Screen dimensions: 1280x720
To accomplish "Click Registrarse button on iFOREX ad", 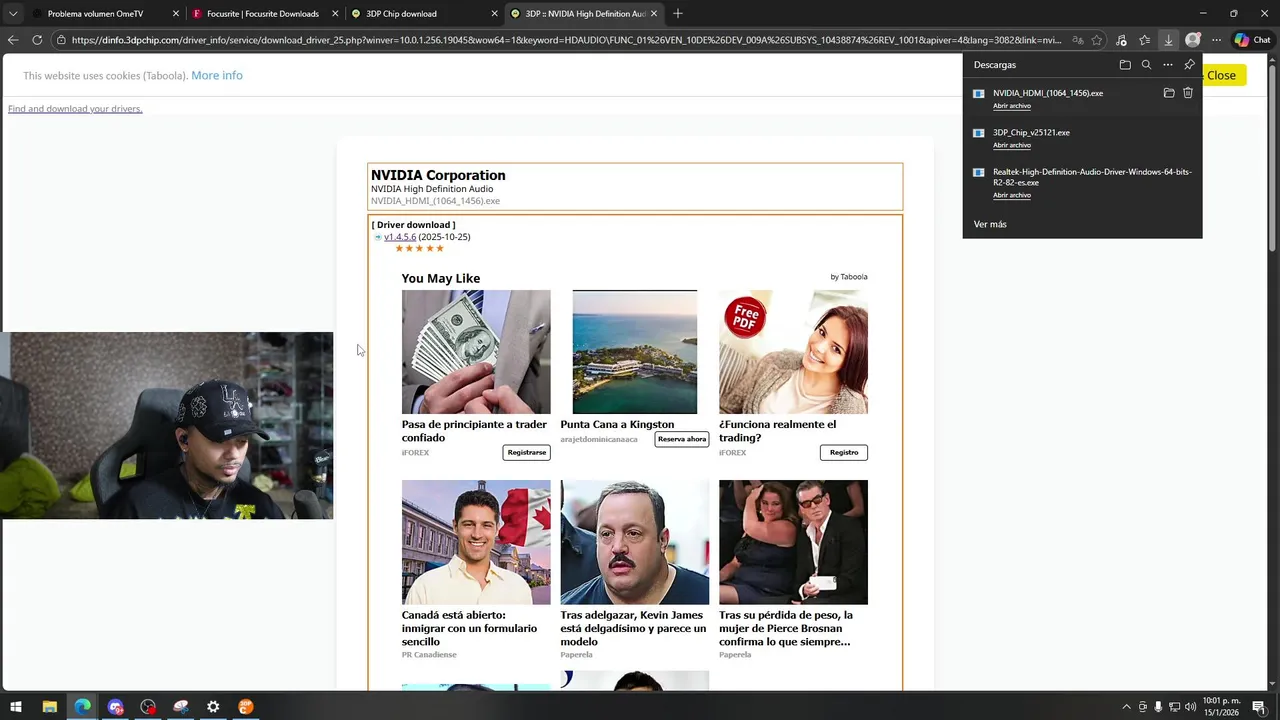I will (x=527, y=452).
